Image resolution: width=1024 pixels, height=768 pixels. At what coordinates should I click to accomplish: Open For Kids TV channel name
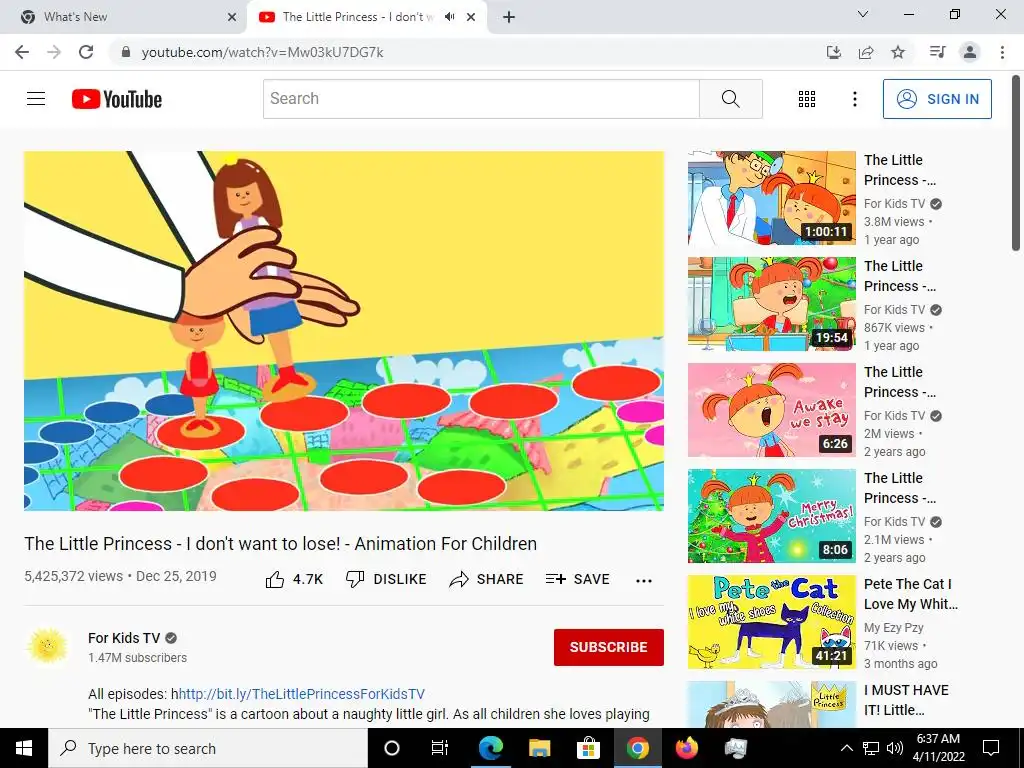124,638
